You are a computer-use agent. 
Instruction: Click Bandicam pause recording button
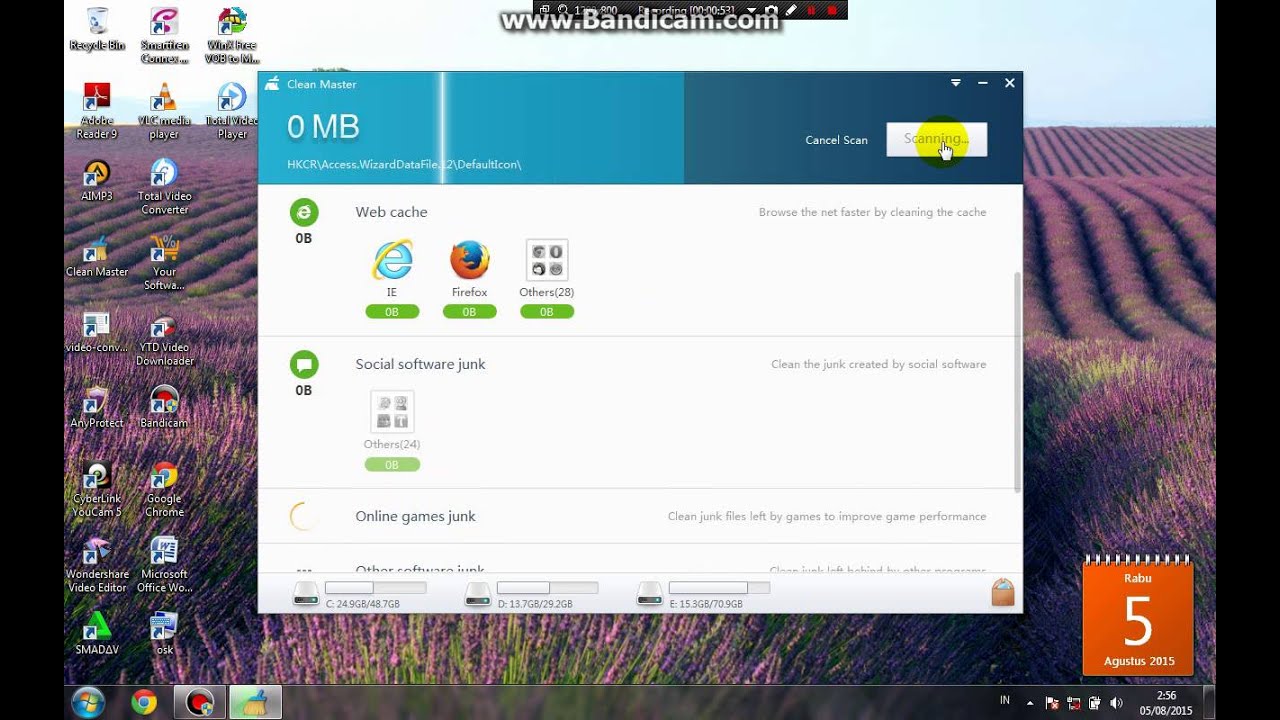(x=811, y=10)
